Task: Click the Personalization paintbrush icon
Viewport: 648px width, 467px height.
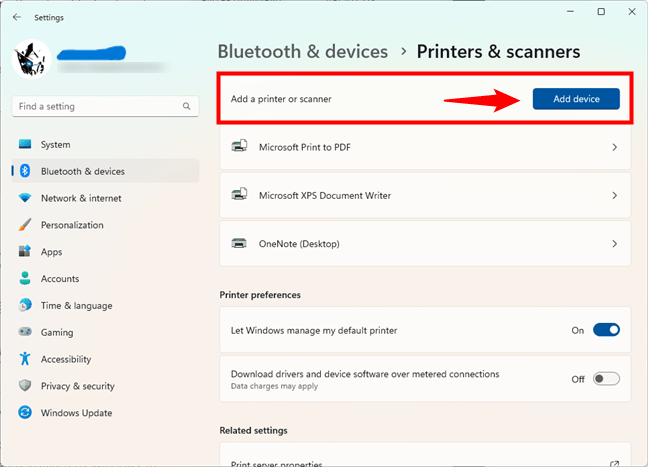Action: [x=25, y=225]
